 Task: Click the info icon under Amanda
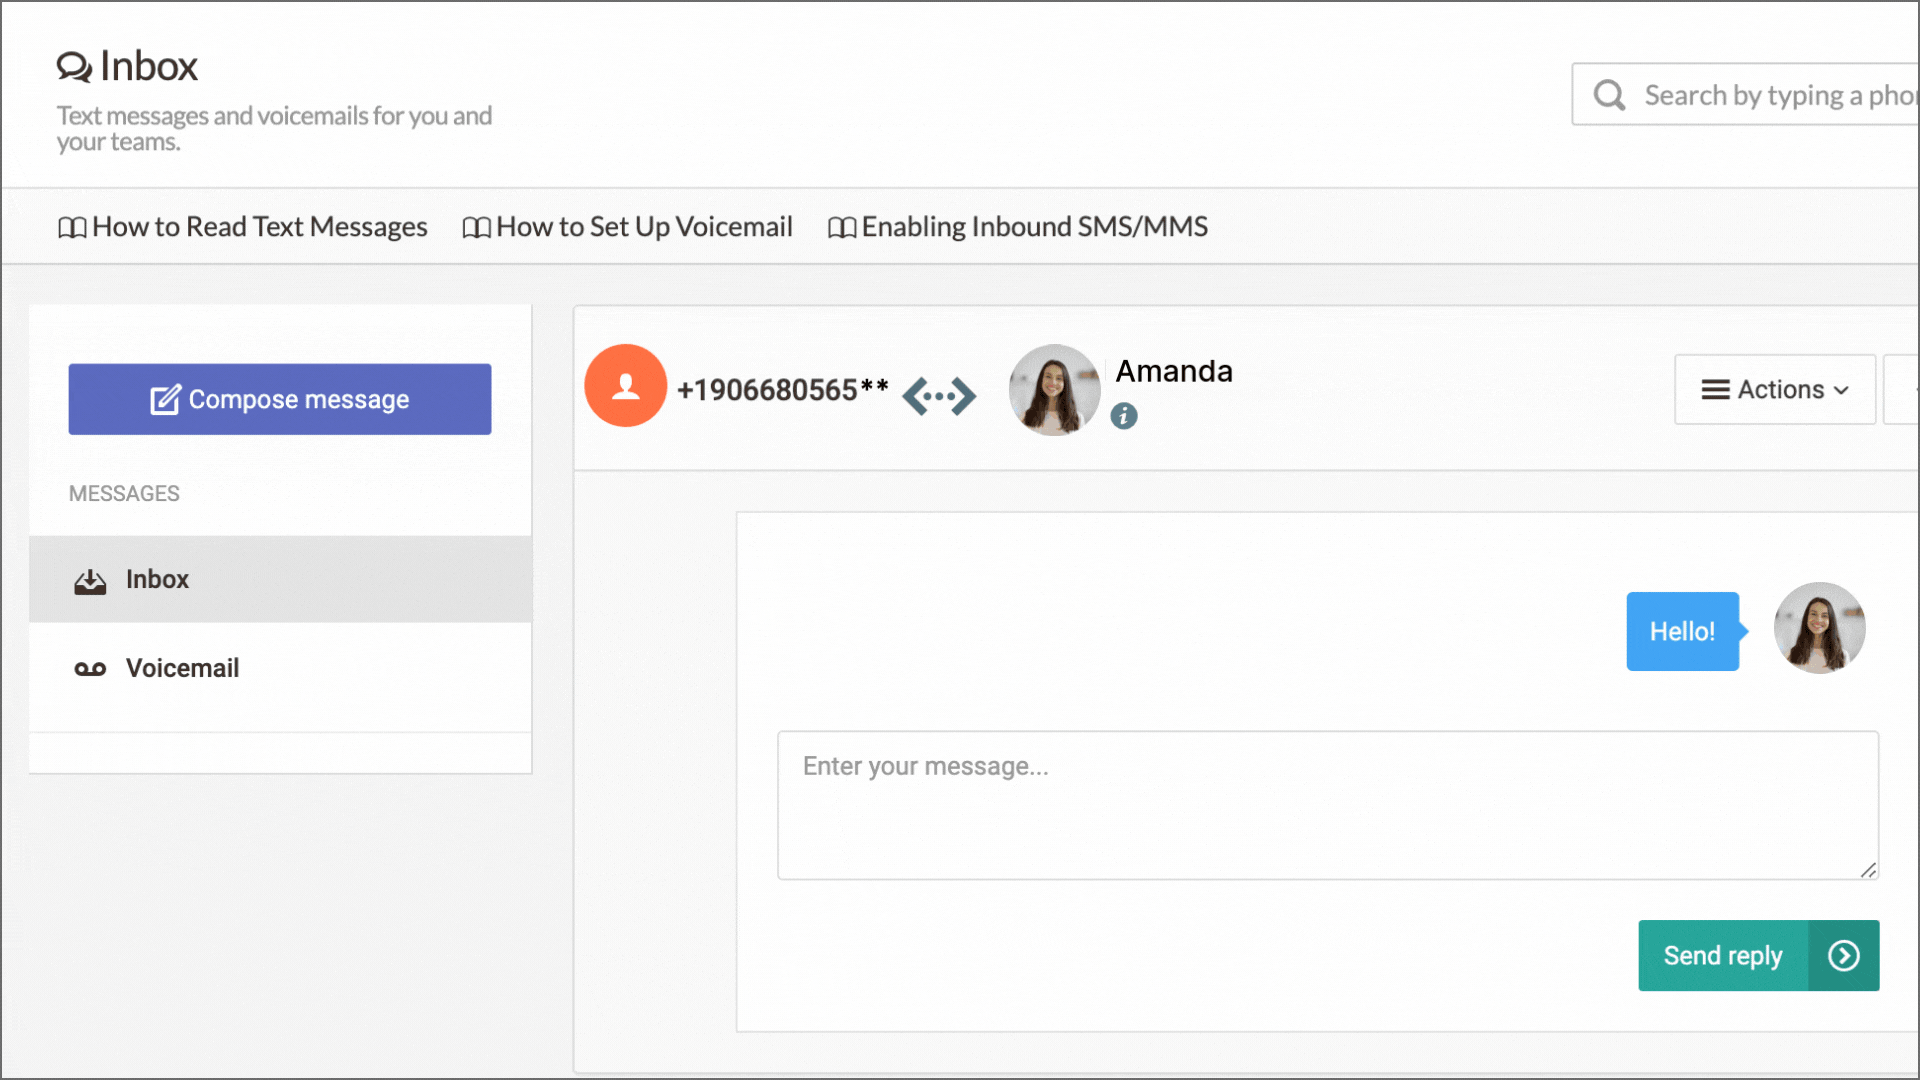(x=1124, y=416)
